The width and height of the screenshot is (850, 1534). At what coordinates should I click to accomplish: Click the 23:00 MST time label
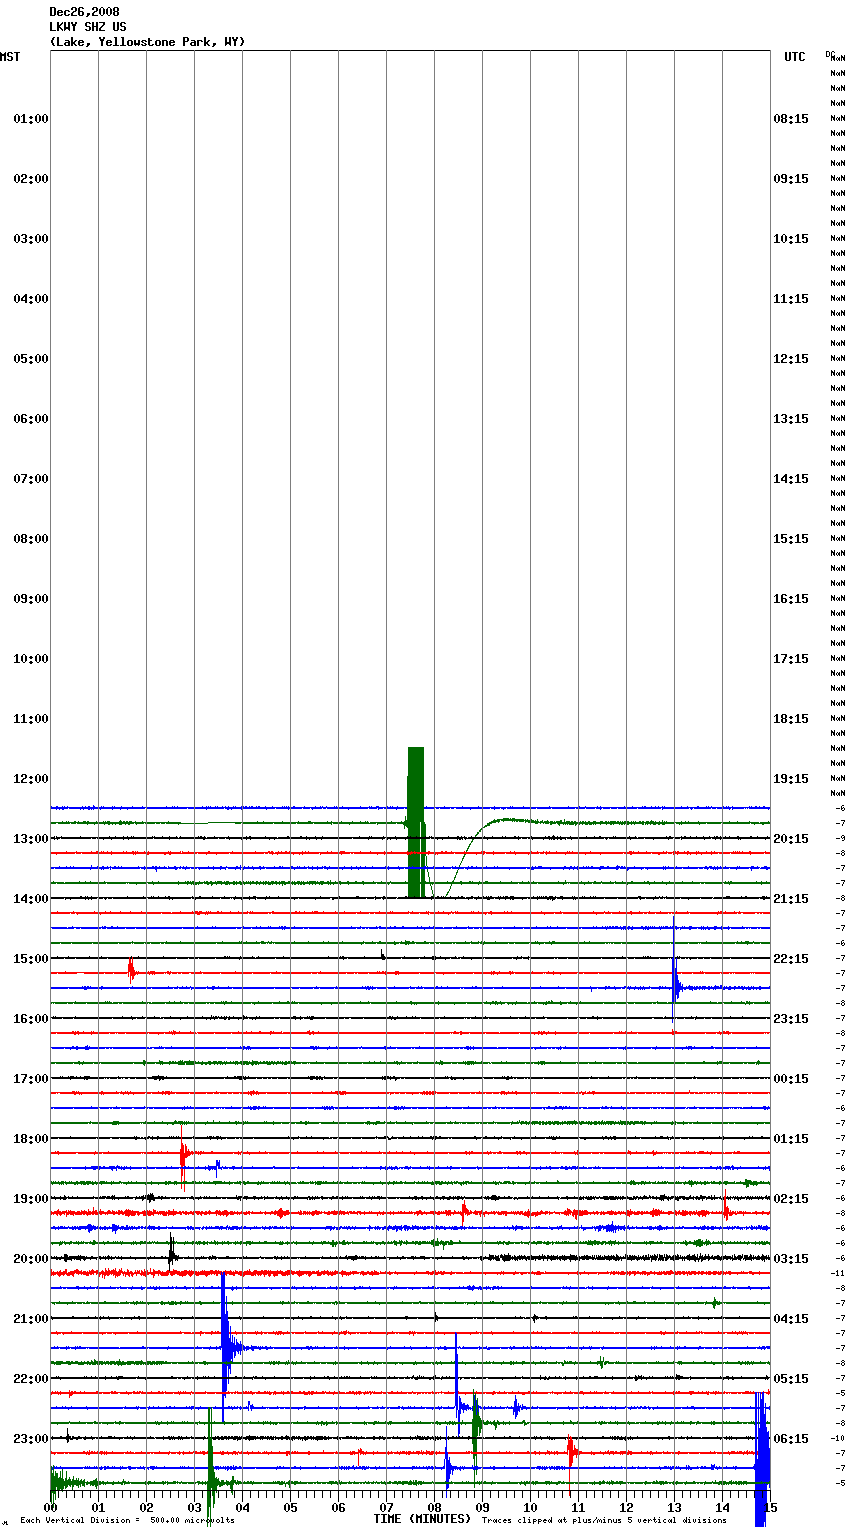pyautogui.click(x=31, y=1439)
